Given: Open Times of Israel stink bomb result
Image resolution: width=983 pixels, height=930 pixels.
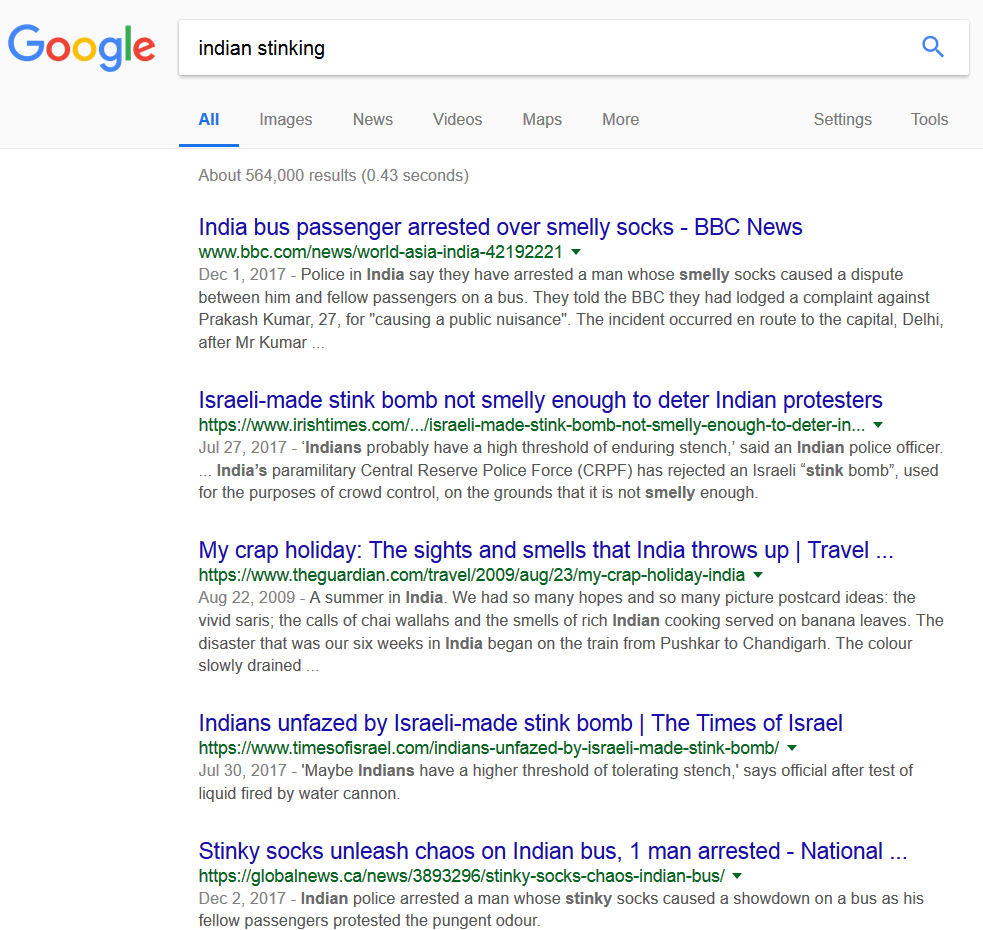Looking at the screenshot, I should [520, 723].
